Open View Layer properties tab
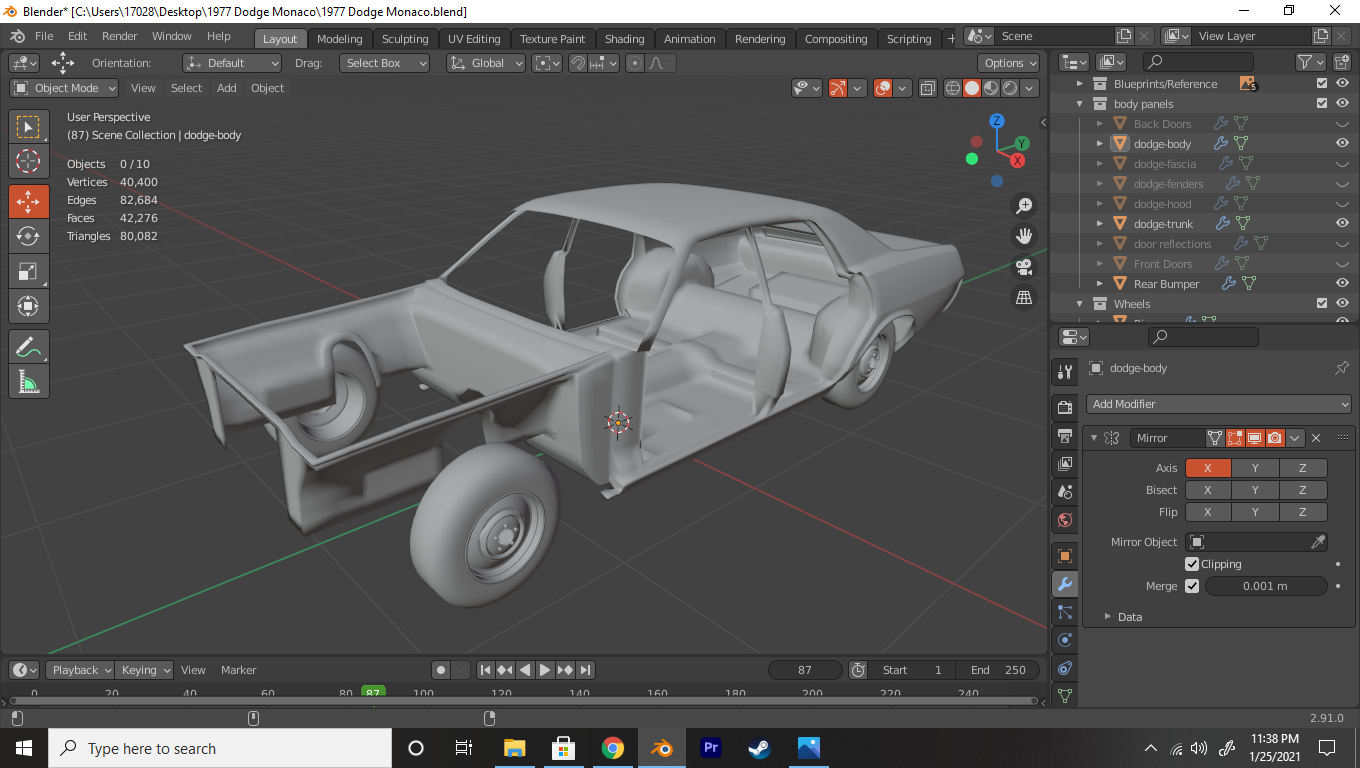The width and height of the screenshot is (1360, 768). 1065,464
